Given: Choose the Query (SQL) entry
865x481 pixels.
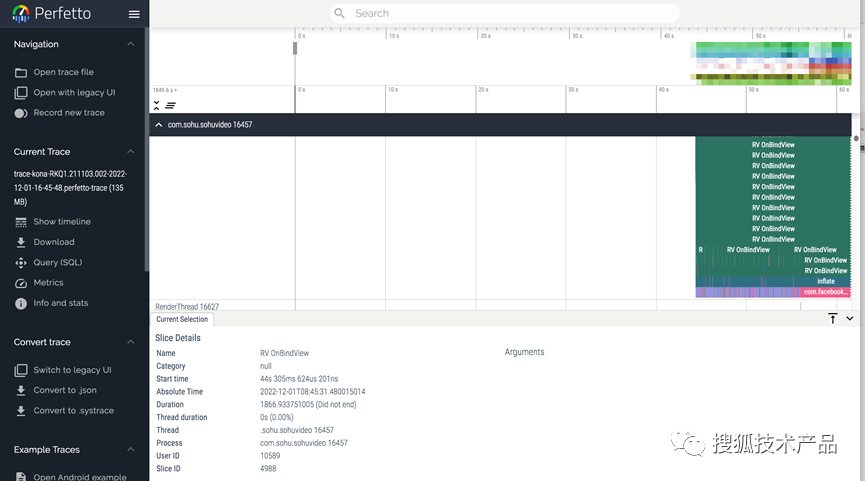Looking at the screenshot, I should pos(57,263).
